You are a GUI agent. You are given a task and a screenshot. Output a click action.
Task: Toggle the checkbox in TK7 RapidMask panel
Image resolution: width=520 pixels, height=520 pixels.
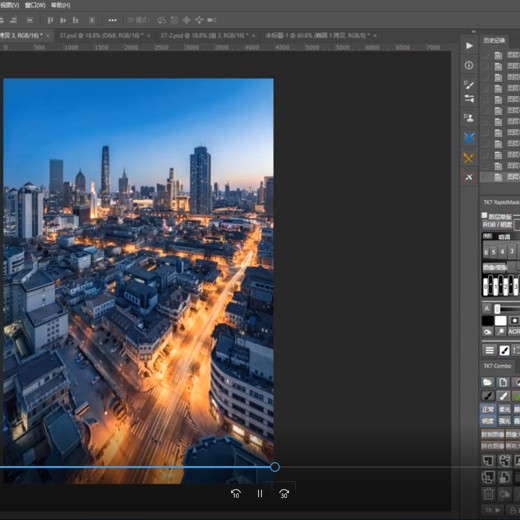(484, 215)
